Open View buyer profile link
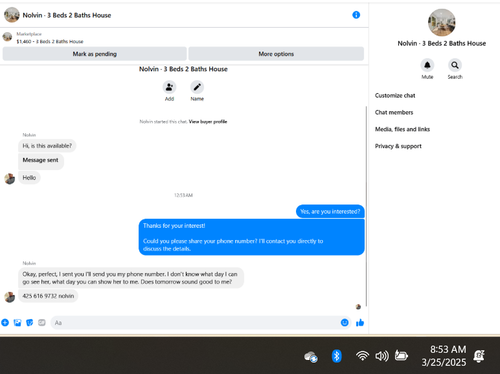The height and width of the screenshot is (374, 500). point(208,122)
